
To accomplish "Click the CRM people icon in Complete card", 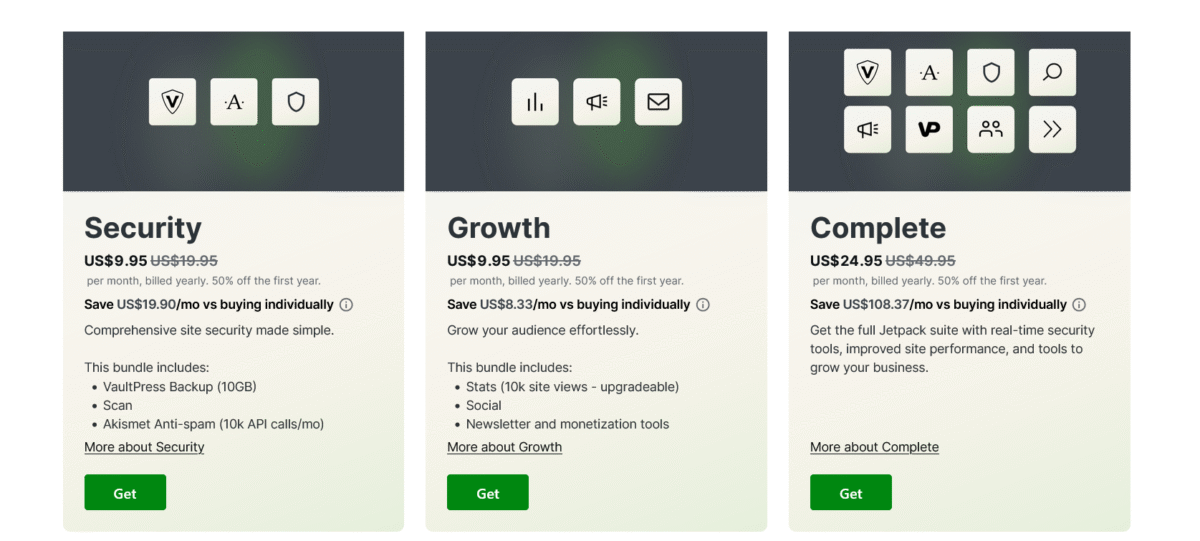I will [x=991, y=129].
